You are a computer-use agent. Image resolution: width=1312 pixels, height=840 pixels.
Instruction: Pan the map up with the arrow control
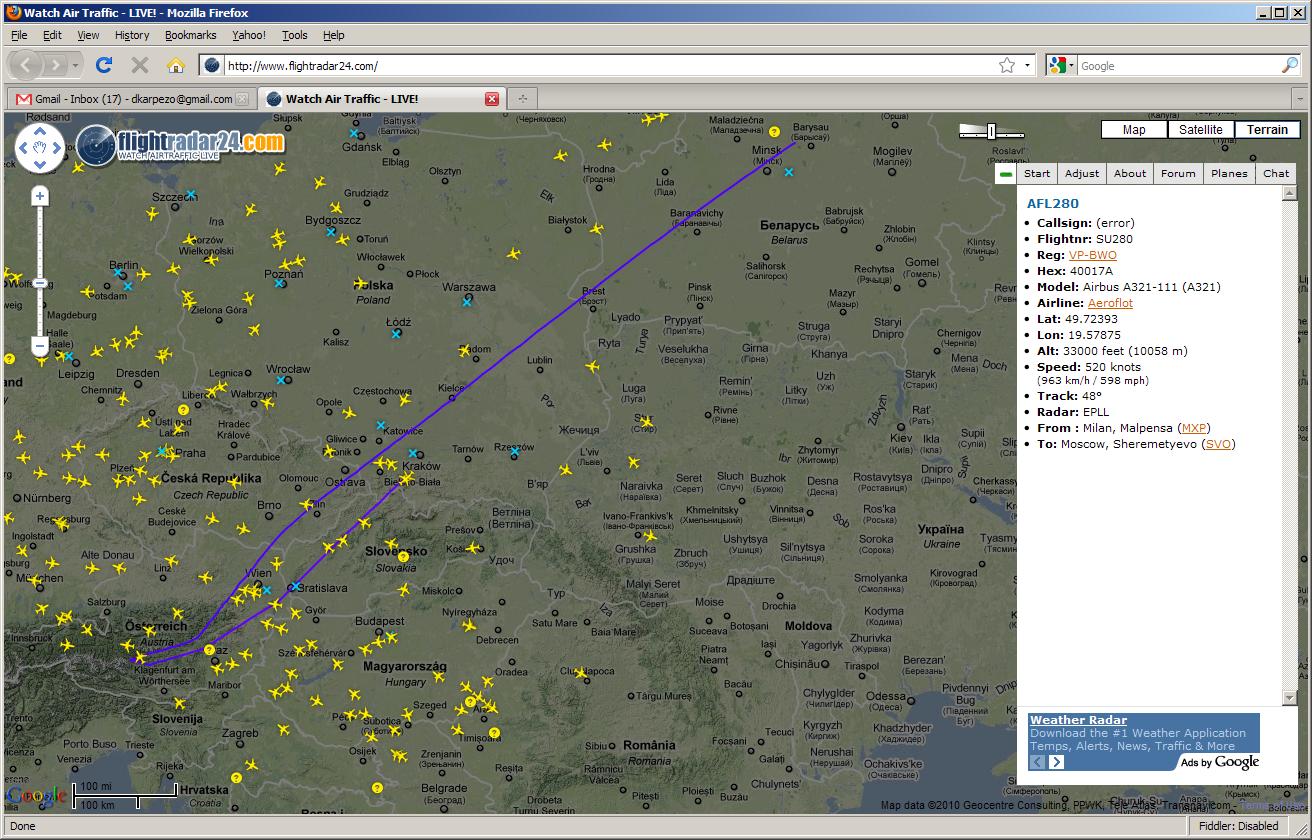point(40,131)
